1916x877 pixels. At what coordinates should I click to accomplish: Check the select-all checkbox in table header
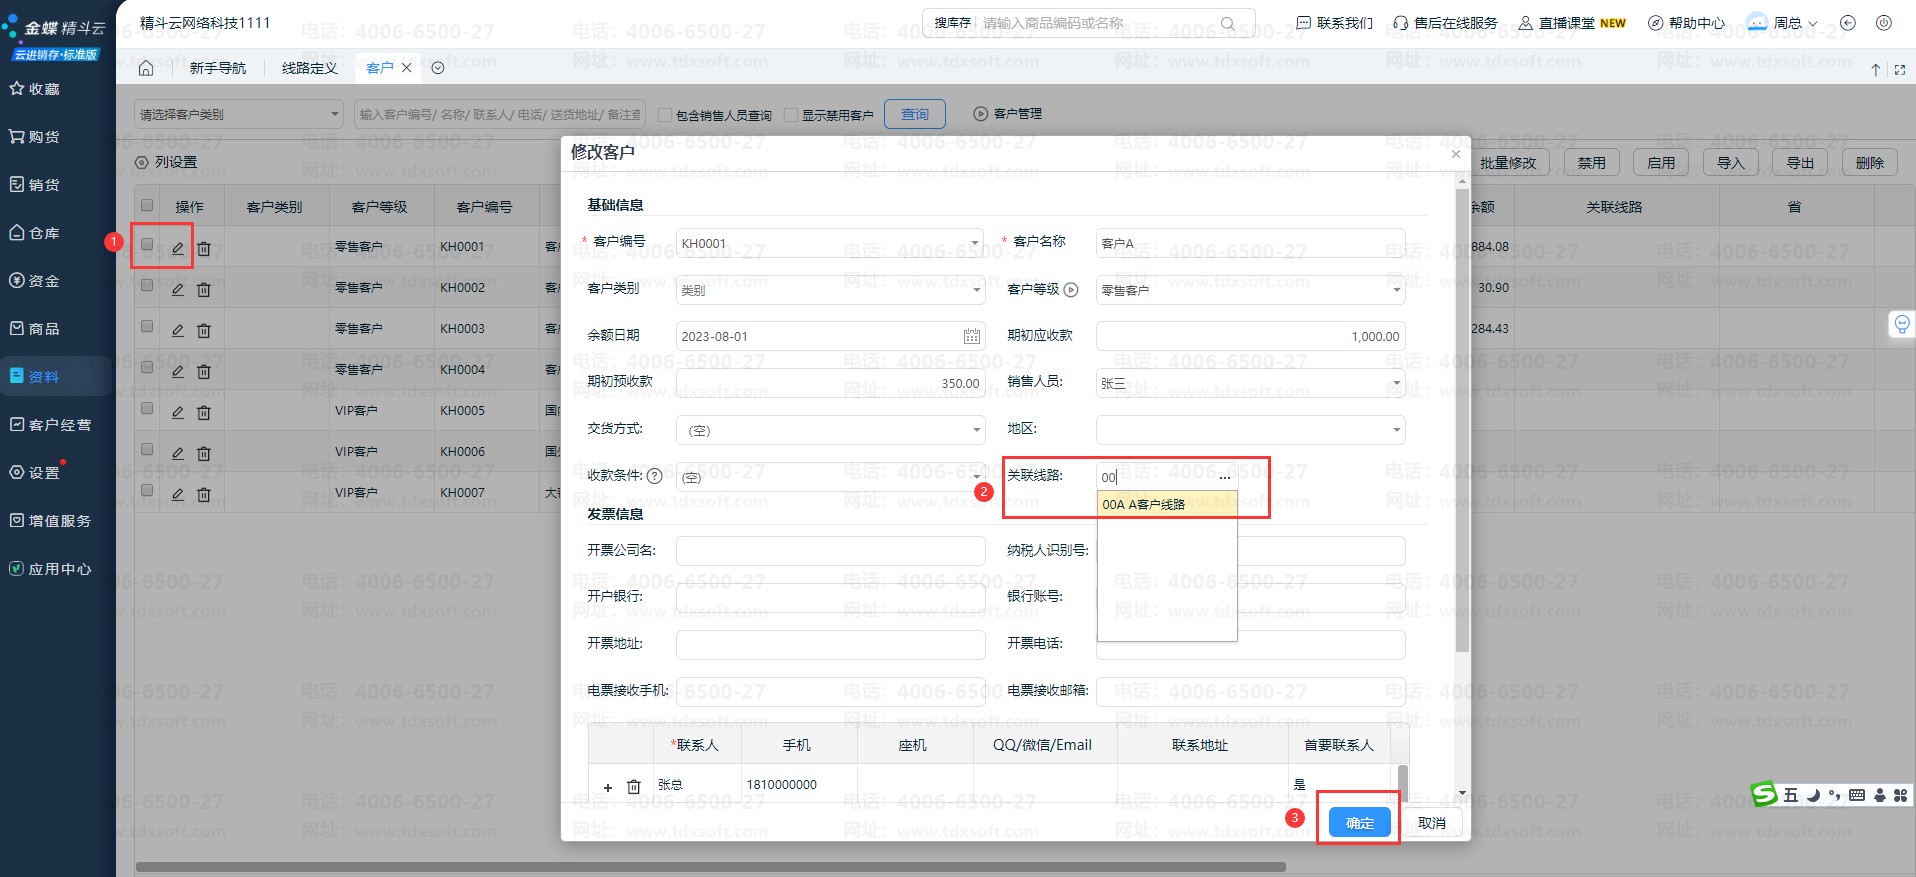pyautogui.click(x=147, y=205)
